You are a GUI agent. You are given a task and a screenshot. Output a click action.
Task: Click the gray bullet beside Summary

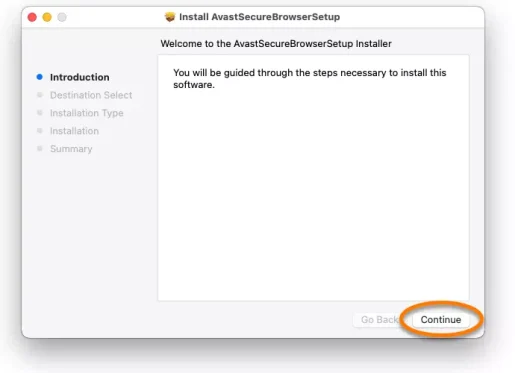click(40, 148)
